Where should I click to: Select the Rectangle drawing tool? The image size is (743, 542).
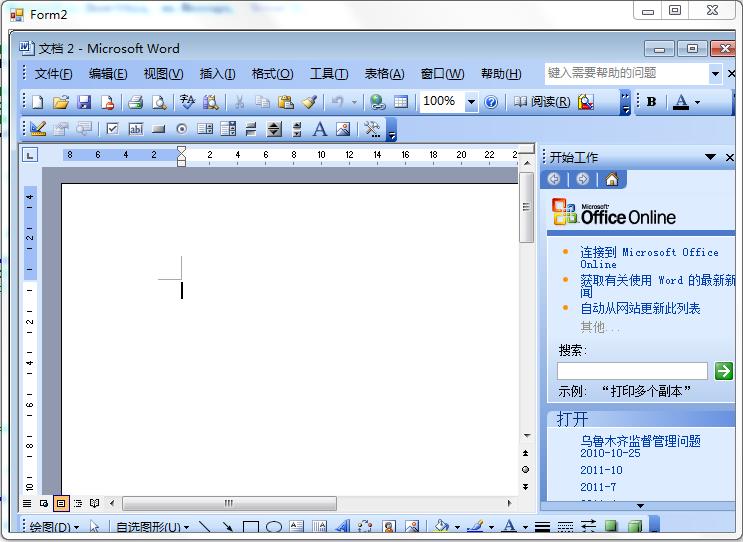coord(251,526)
